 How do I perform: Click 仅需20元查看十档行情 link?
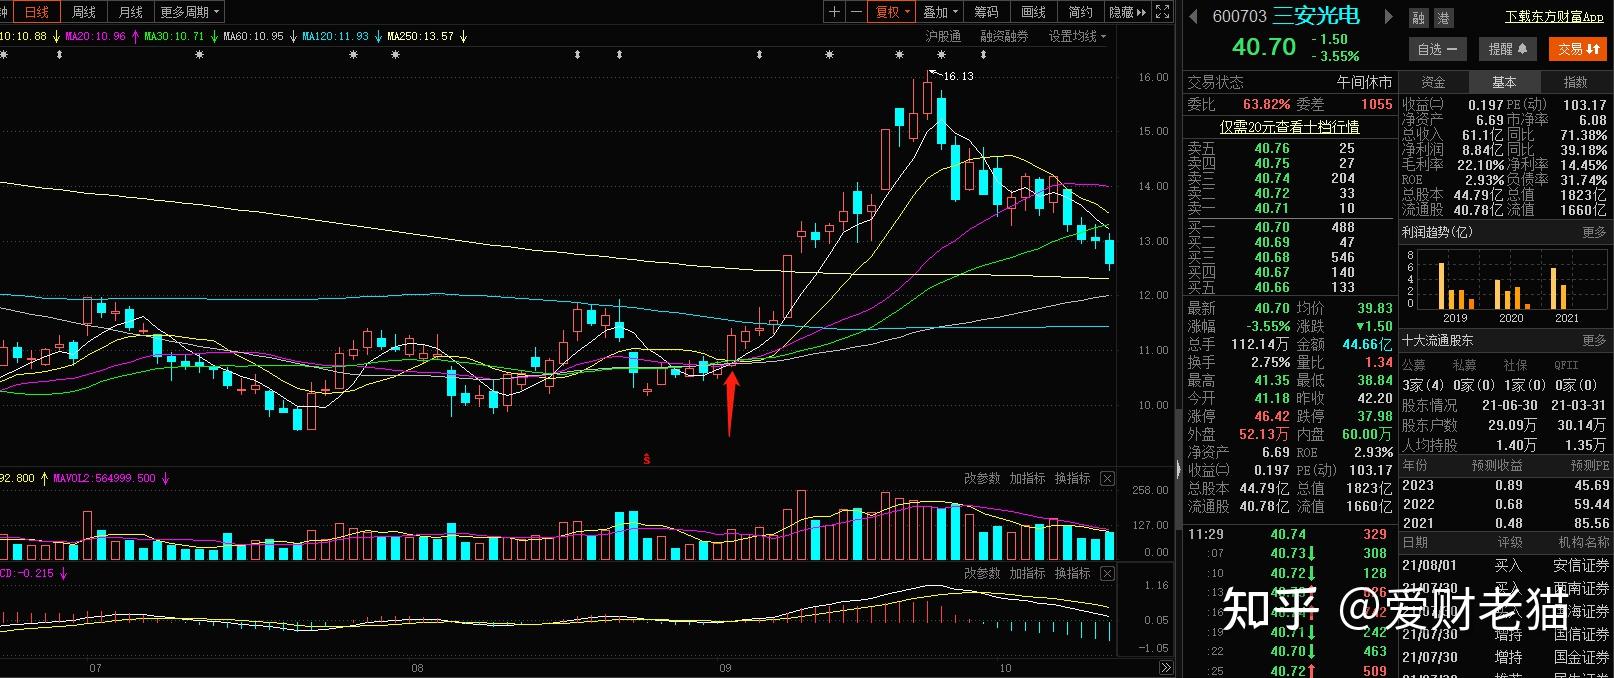[1289, 127]
